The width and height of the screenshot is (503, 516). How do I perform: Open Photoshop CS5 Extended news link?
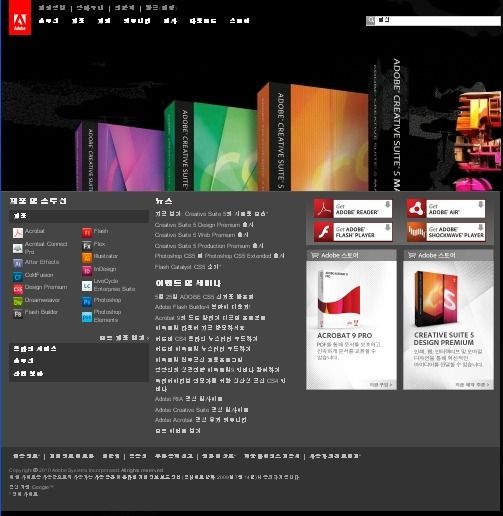pyautogui.click(x=220, y=256)
